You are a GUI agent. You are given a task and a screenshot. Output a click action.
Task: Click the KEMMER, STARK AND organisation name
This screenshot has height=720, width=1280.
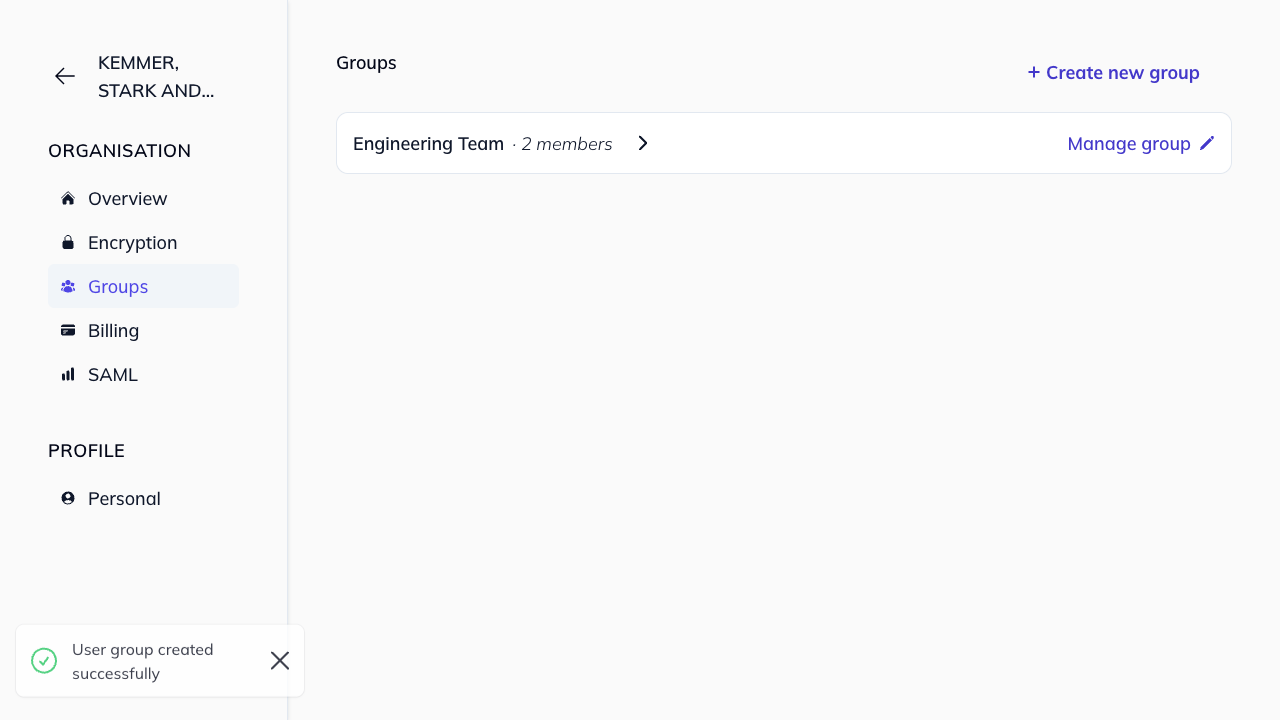(157, 76)
